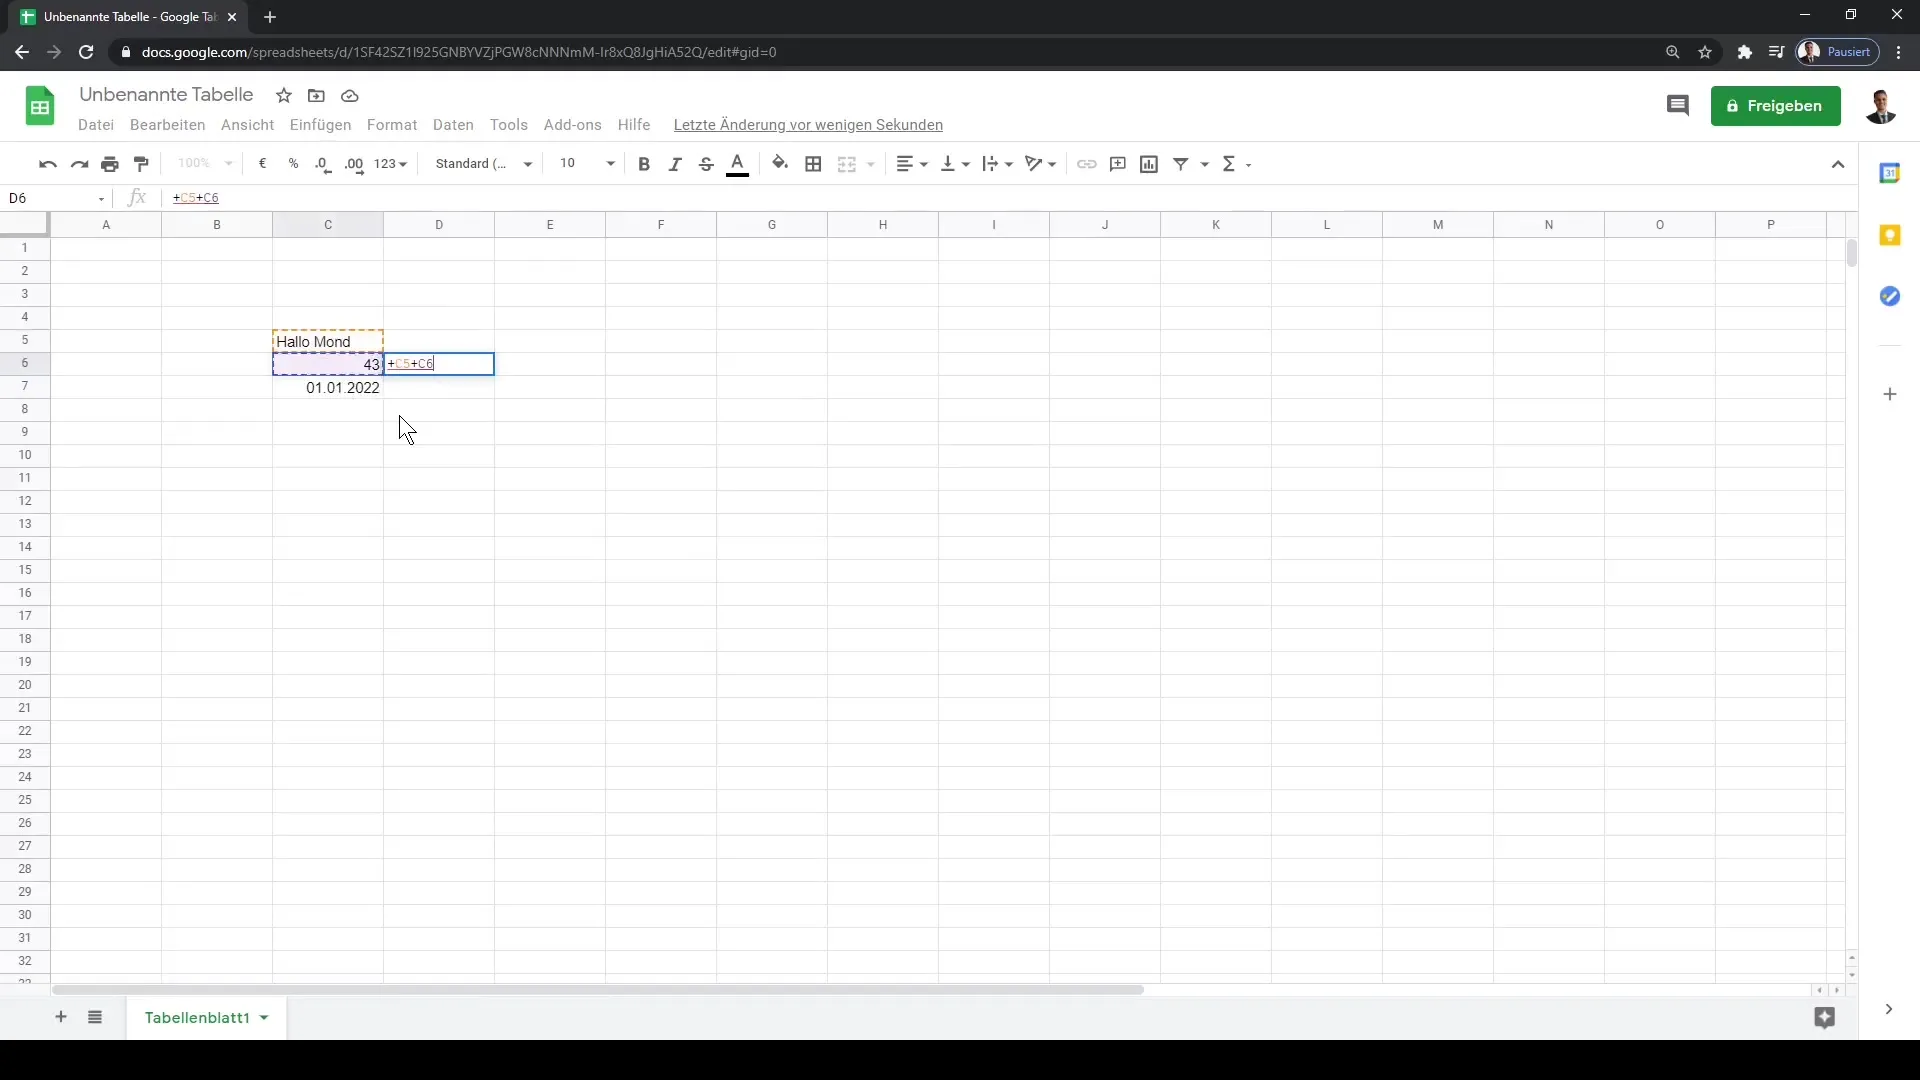Click the Freigeben share button
The height and width of the screenshot is (1080, 1920).
pos(1775,105)
